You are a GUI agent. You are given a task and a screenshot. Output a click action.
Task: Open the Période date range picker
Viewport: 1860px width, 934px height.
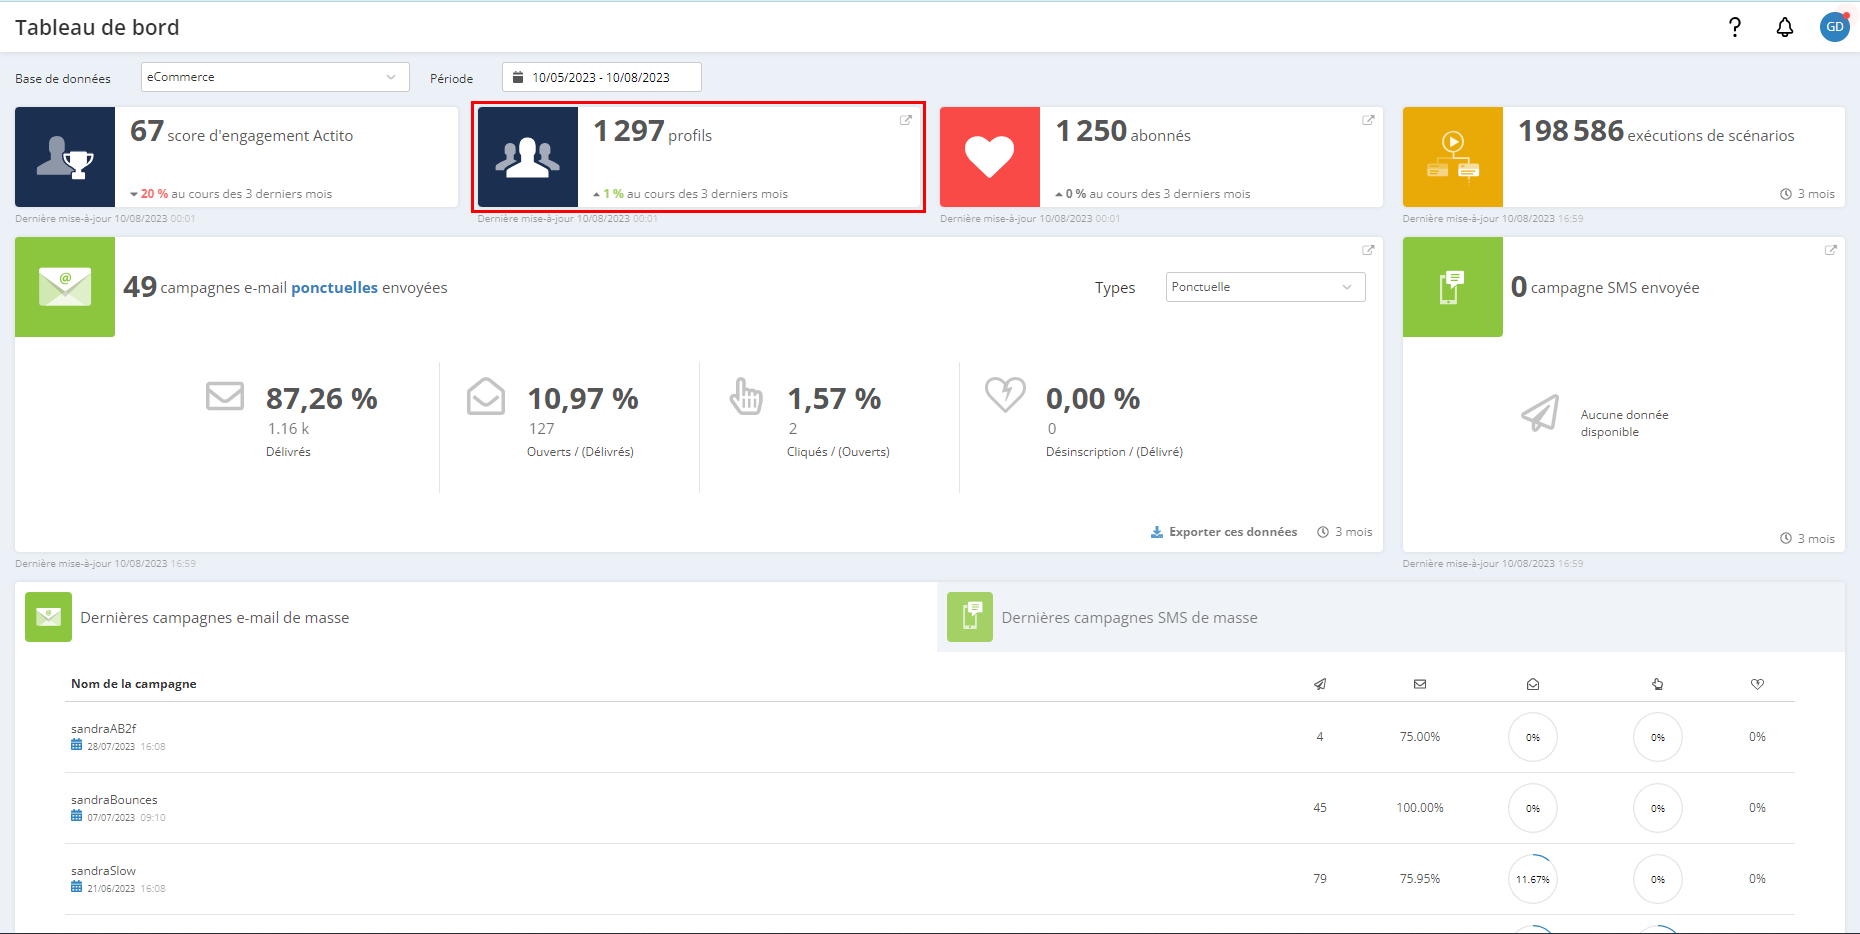click(601, 77)
